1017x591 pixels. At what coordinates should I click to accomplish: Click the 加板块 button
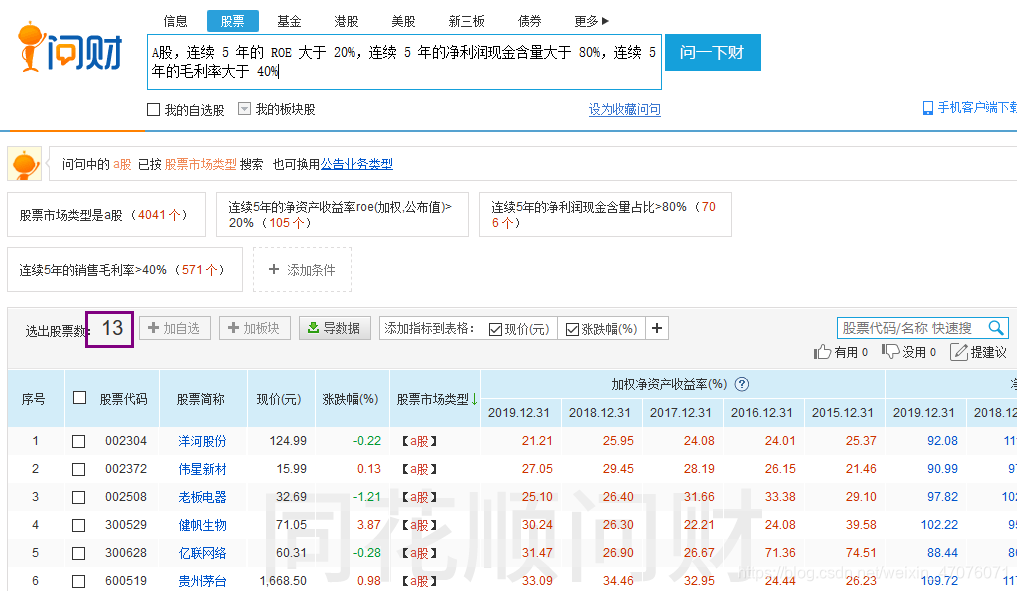pos(254,328)
